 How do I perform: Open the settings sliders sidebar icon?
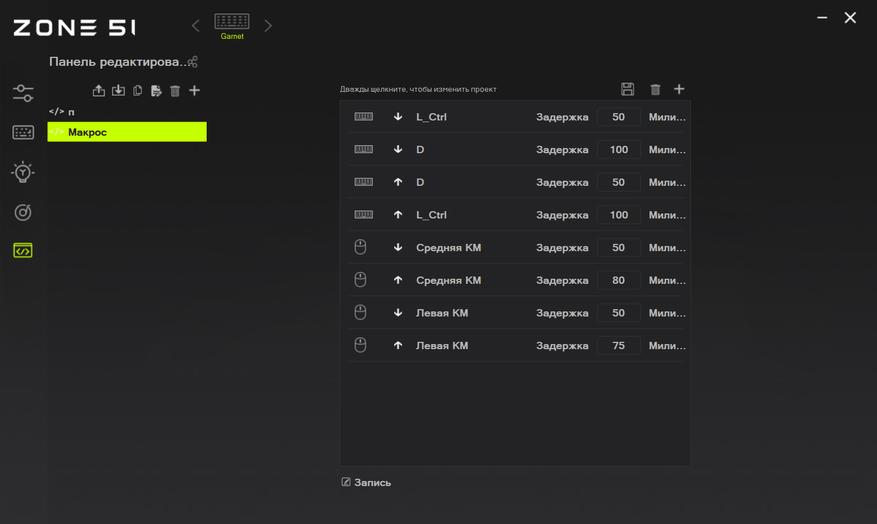pos(23,93)
